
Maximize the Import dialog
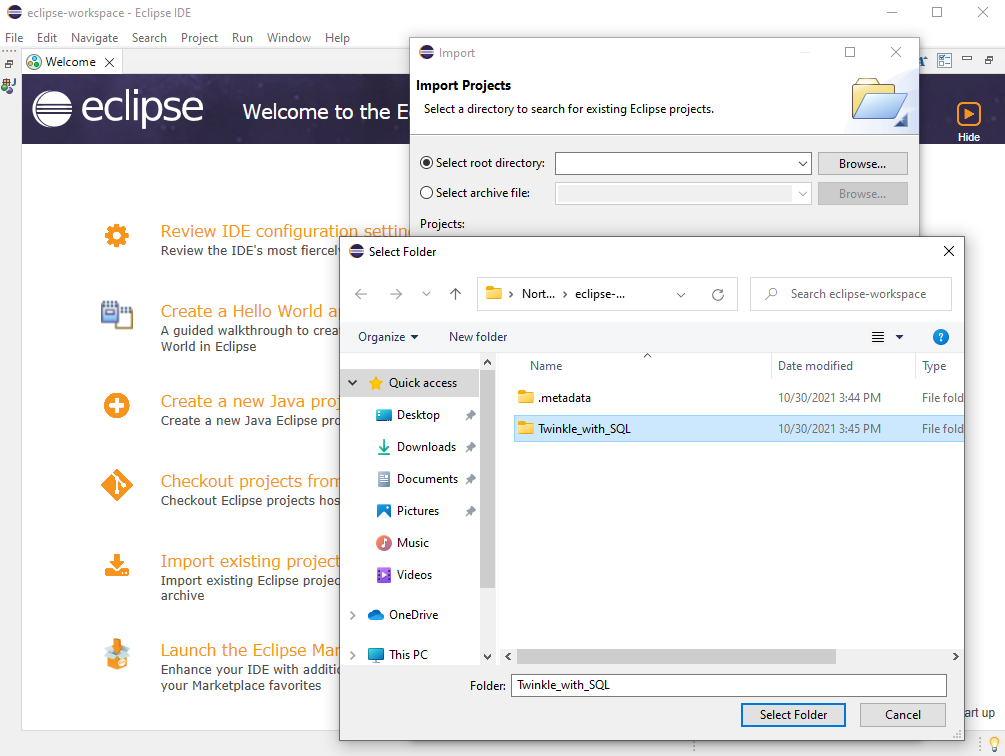click(x=850, y=52)
